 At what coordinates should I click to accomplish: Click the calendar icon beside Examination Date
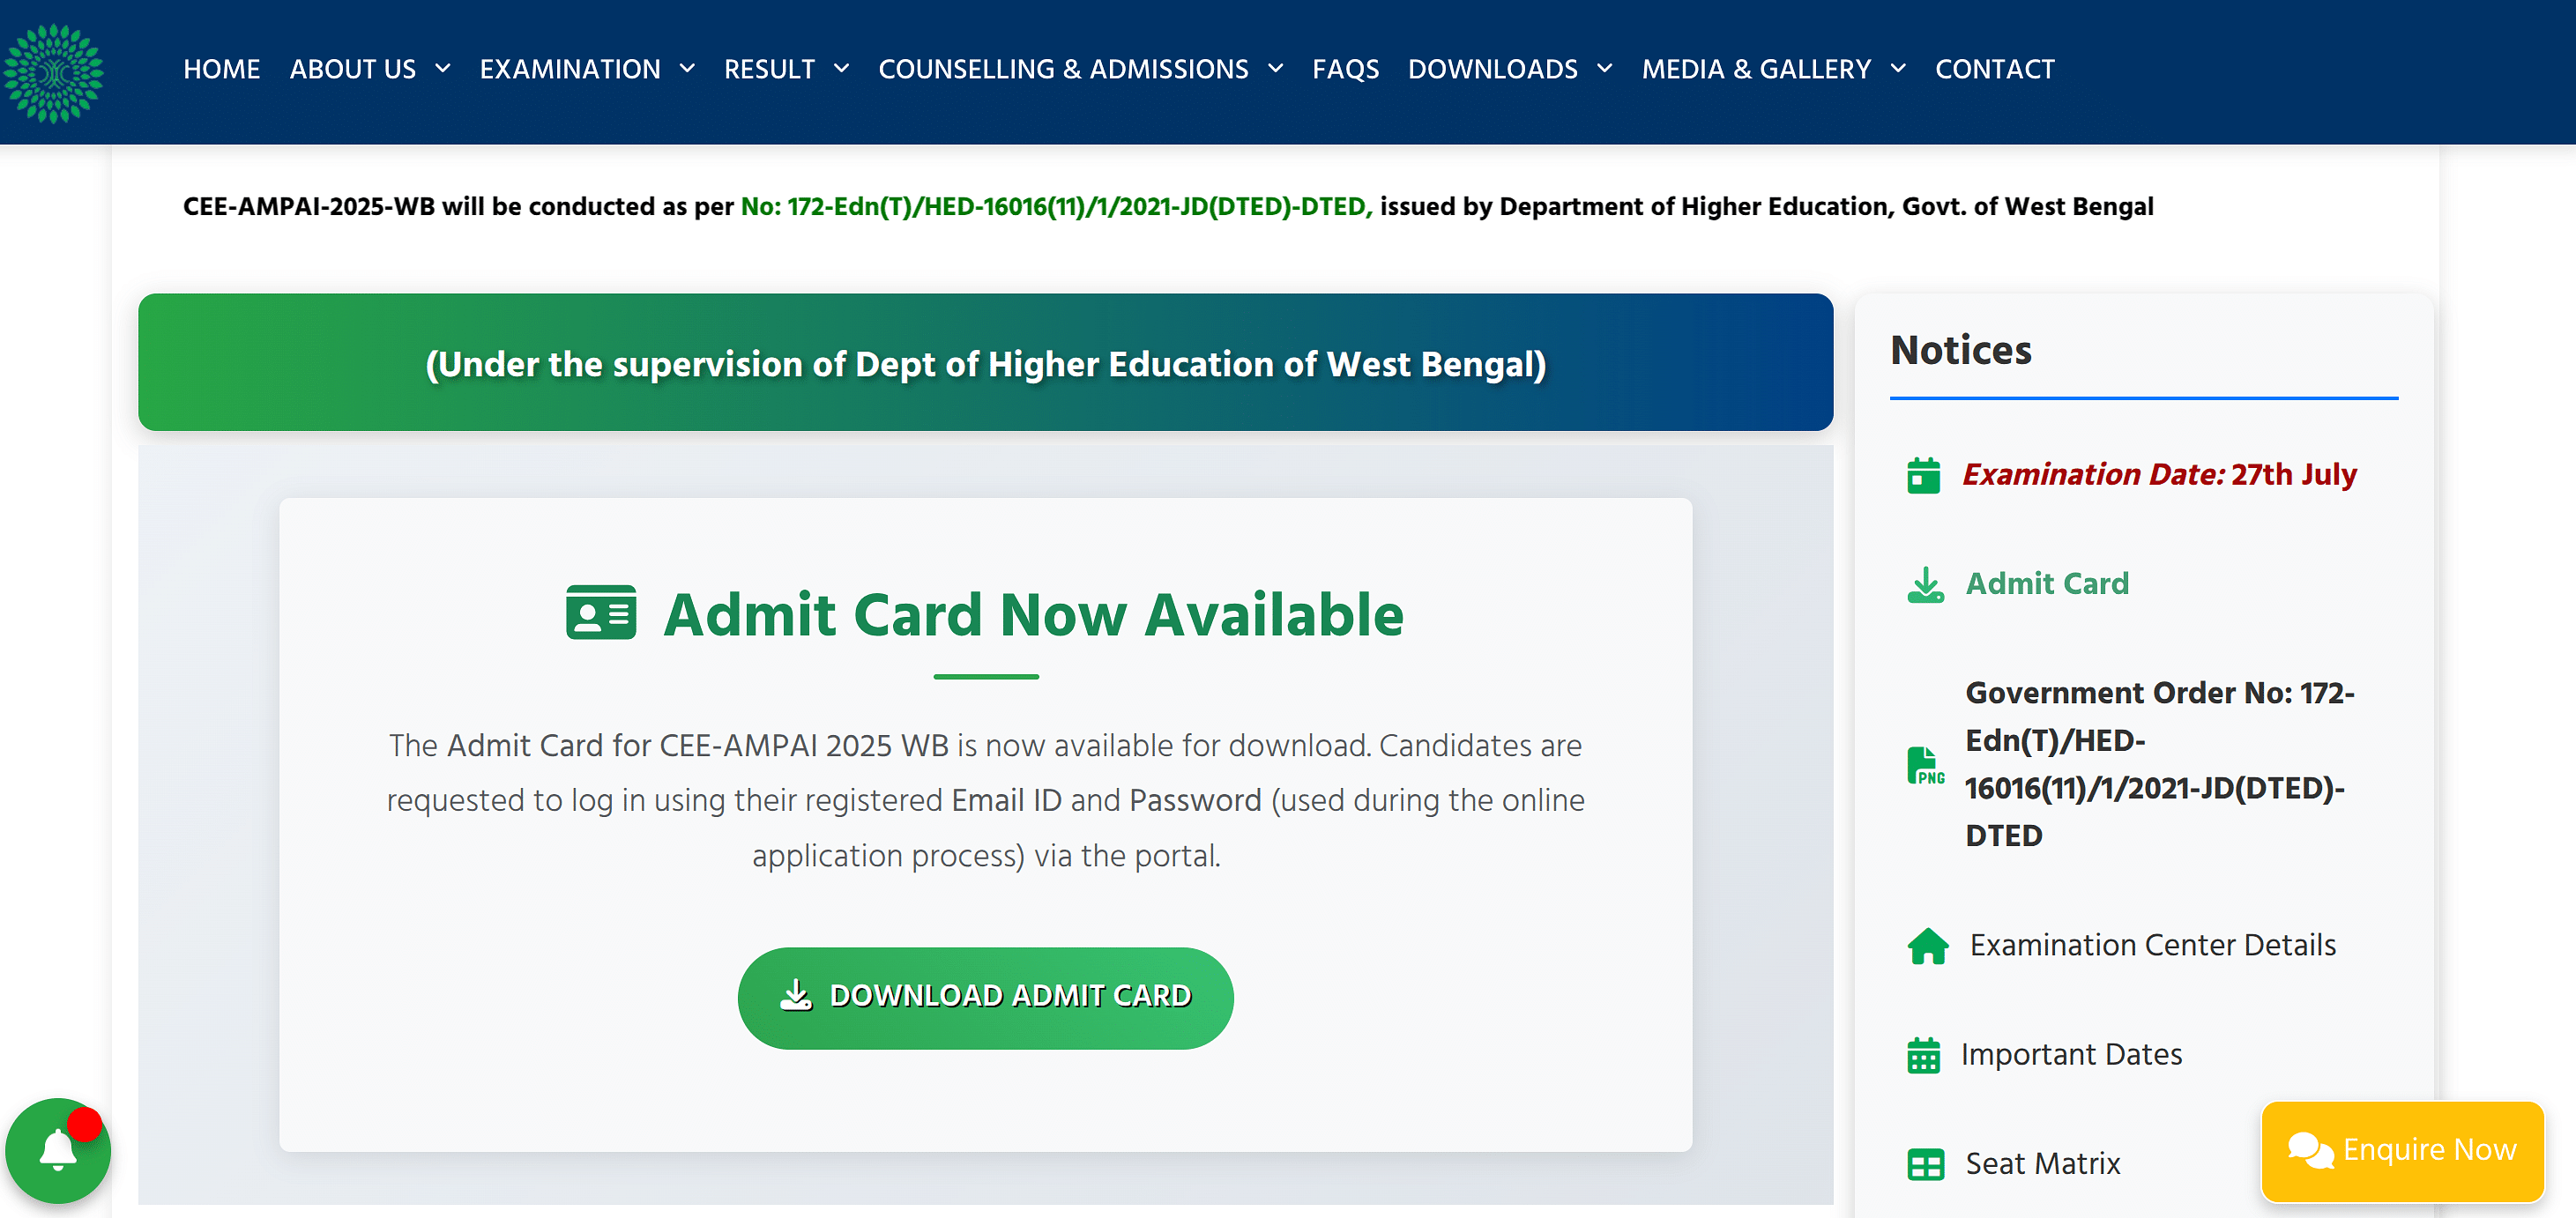pyautogui.click(x=1923, y=475)
